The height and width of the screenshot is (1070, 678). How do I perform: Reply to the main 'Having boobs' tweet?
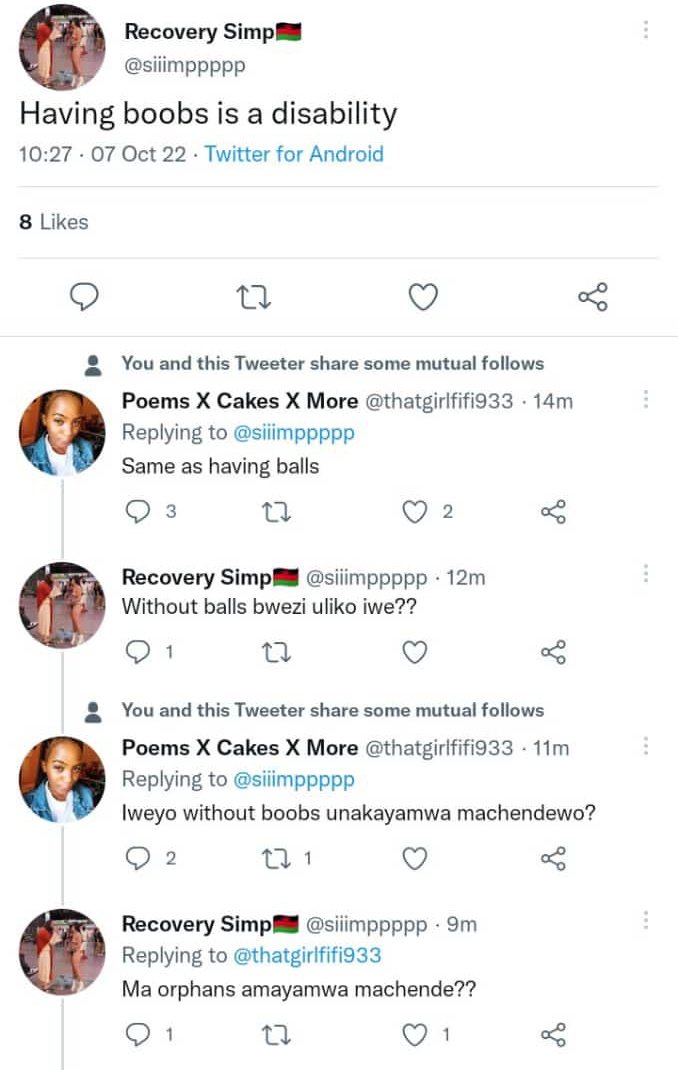pyautogui.click(x=85, y=297)
